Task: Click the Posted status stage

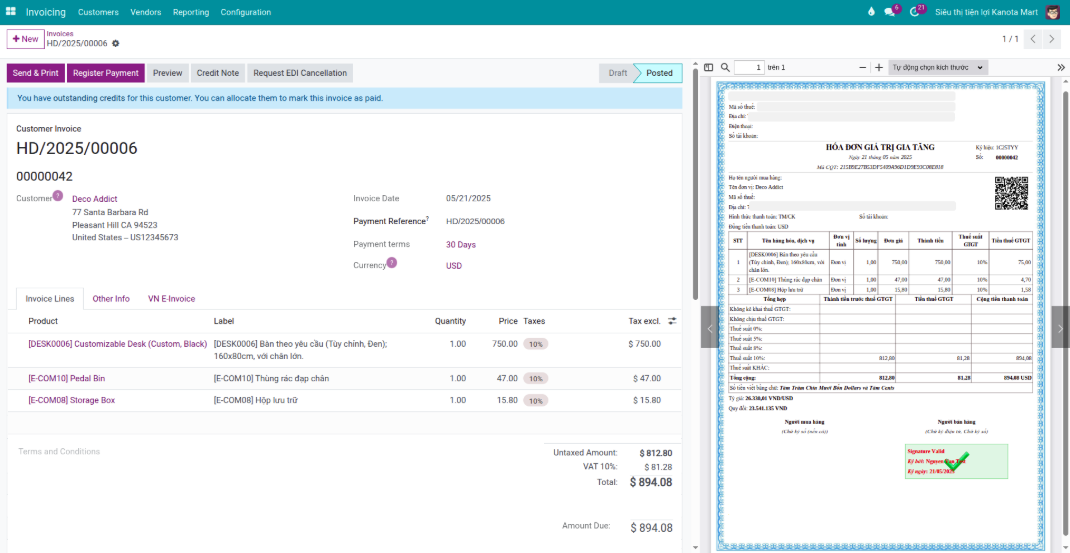Action: point(659,73)
